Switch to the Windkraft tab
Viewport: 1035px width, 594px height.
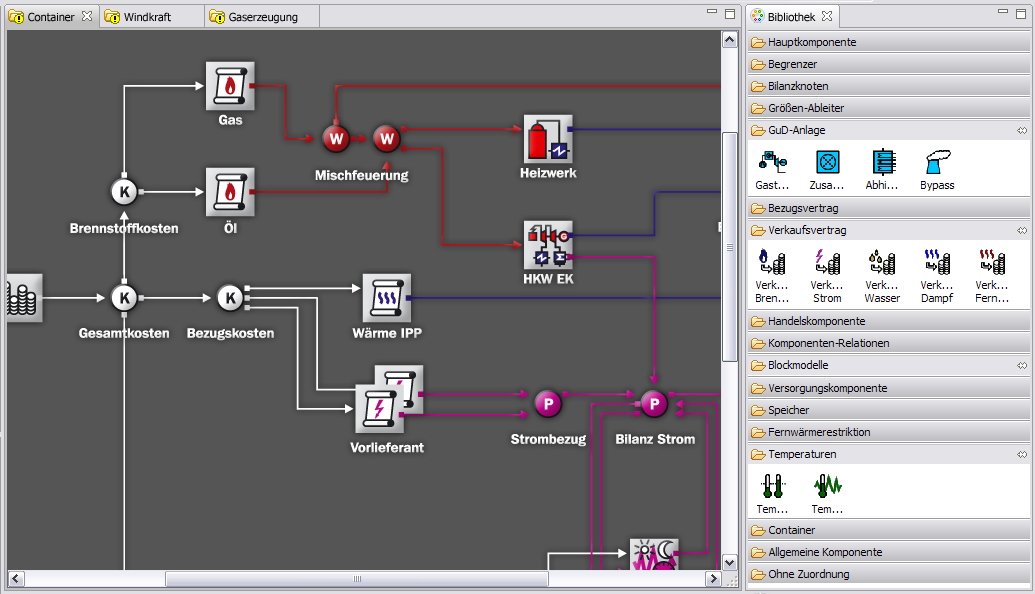(x=147, y=17)
